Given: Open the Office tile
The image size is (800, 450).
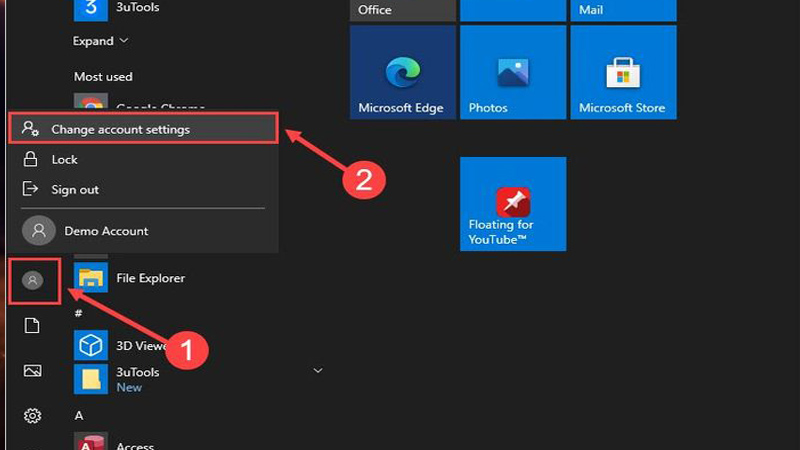Looking at the screenshot, I should point(403,10).
